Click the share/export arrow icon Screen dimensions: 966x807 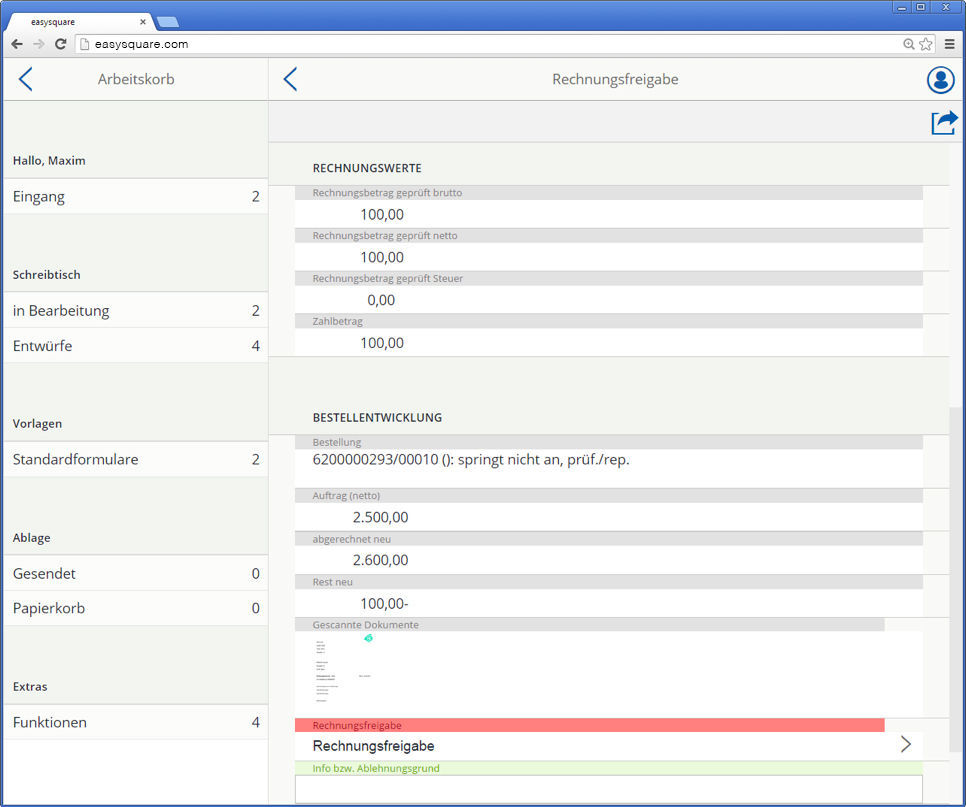(x=943, y=122)
